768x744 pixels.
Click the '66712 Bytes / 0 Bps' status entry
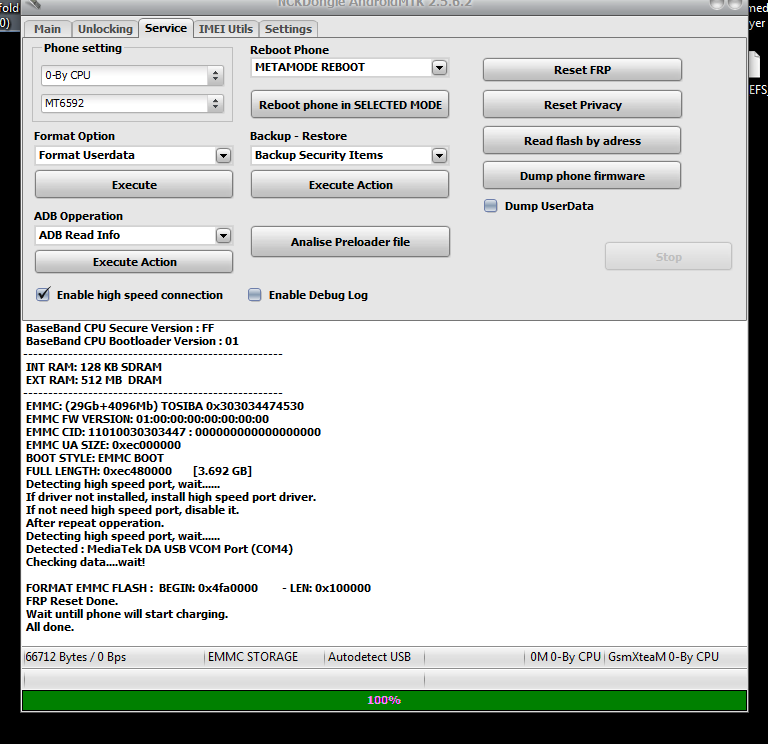75,657
